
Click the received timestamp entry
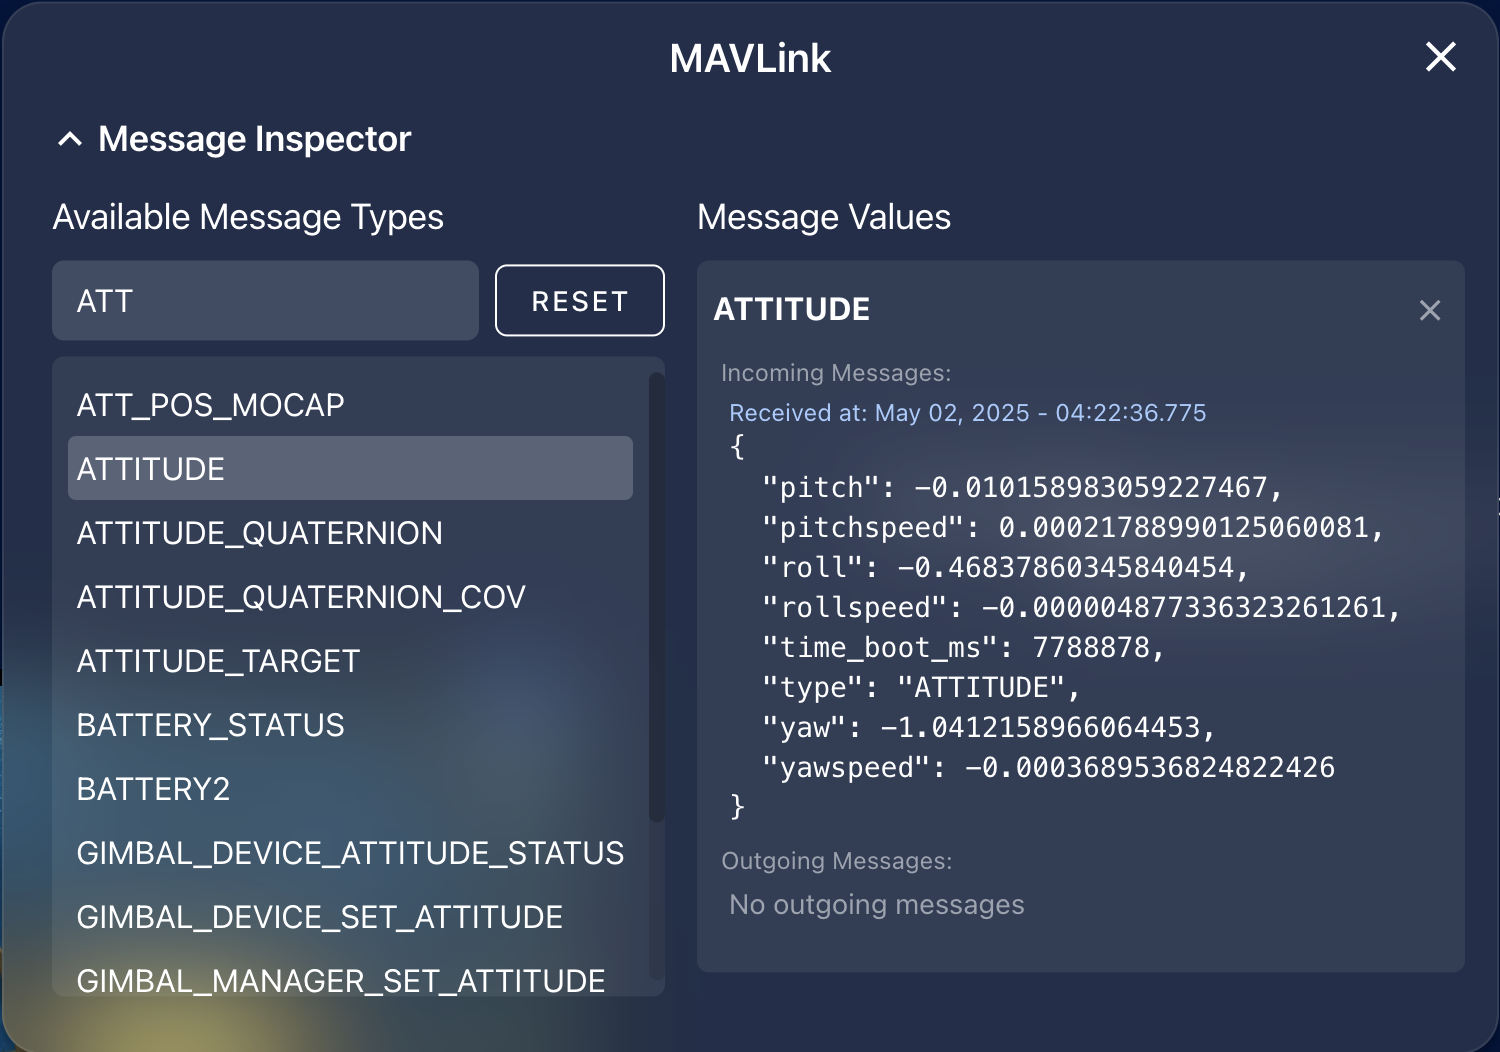[x=968, y=412]
